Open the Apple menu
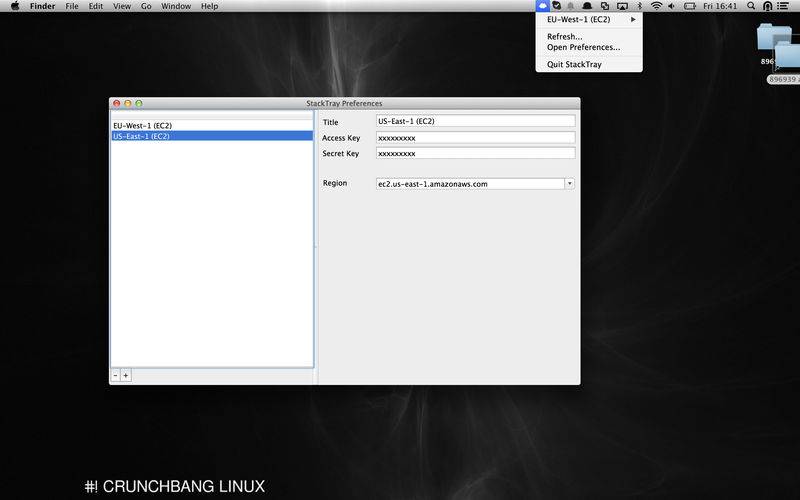This screenshot has height=500, width=800. tap(15, 6)
